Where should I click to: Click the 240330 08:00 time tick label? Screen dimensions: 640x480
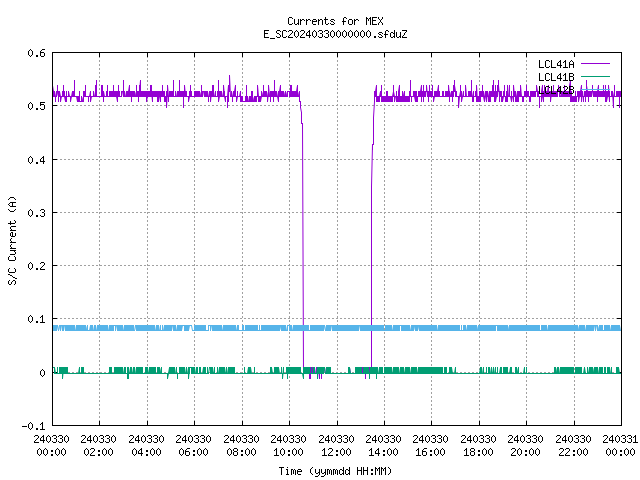point(241,446)
